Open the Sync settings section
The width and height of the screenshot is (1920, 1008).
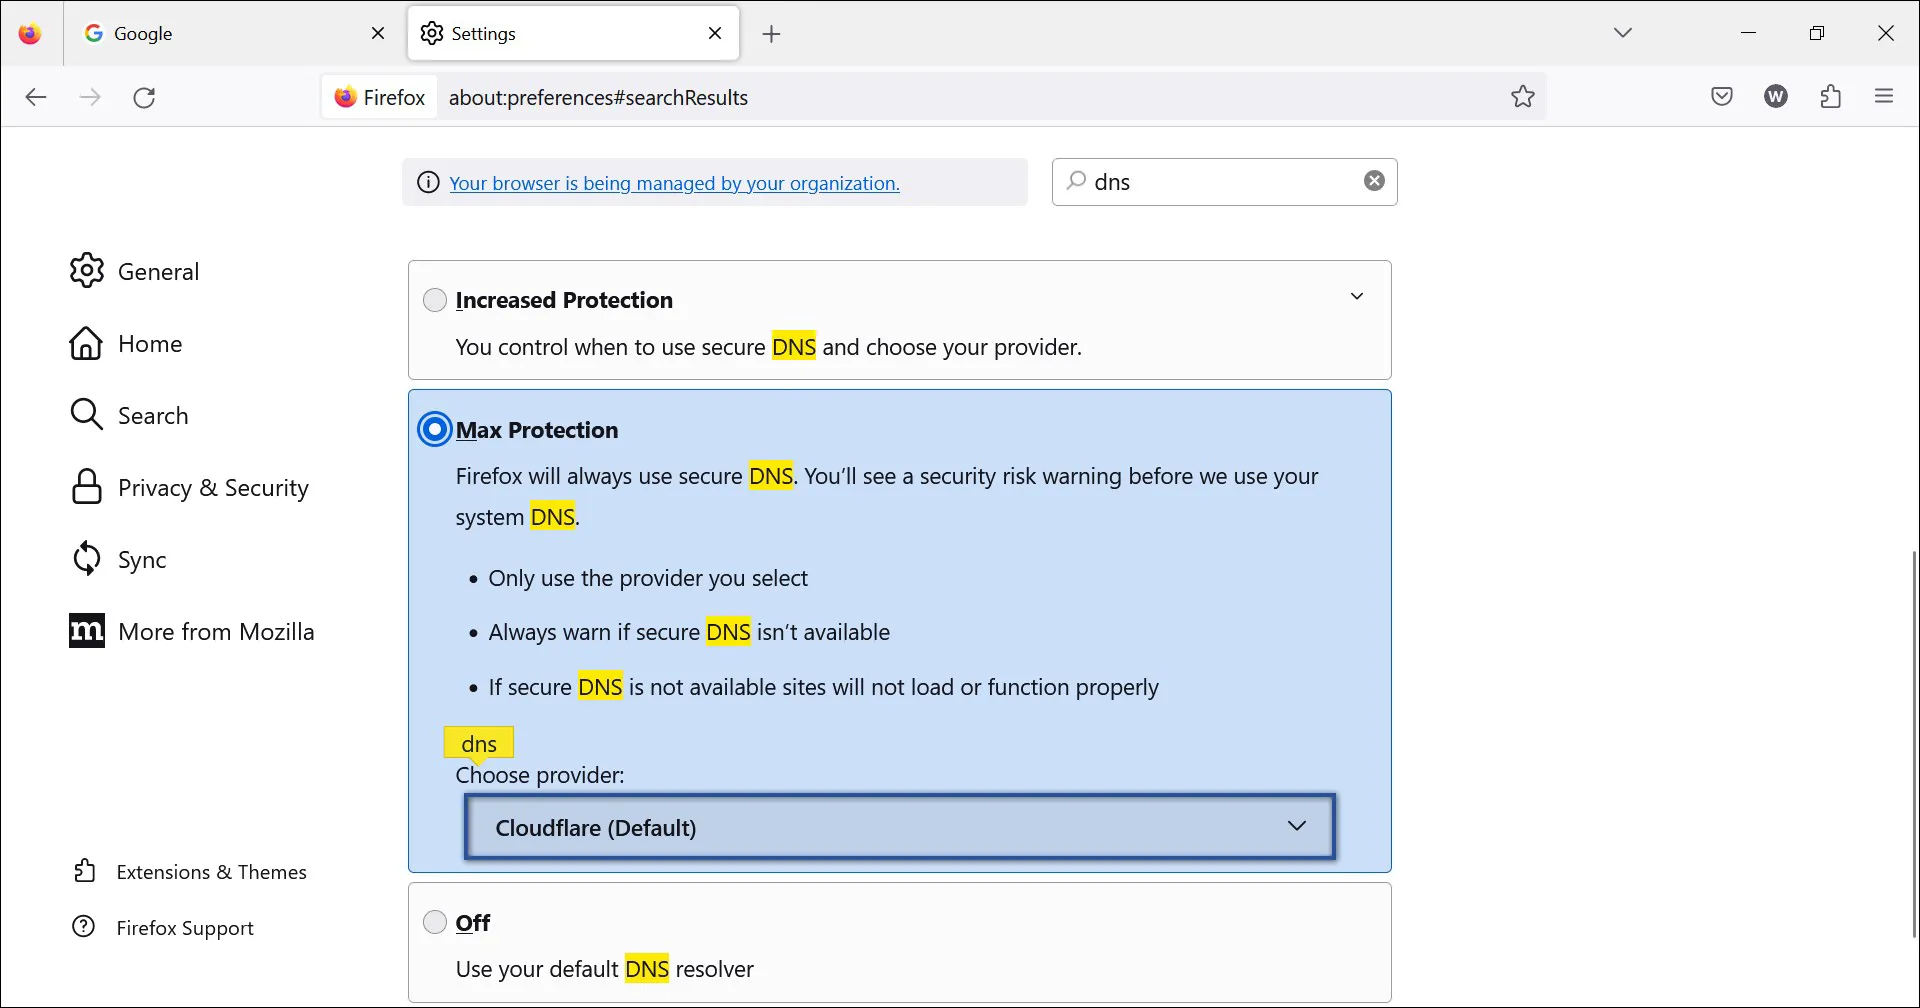(x=141, y=559)
